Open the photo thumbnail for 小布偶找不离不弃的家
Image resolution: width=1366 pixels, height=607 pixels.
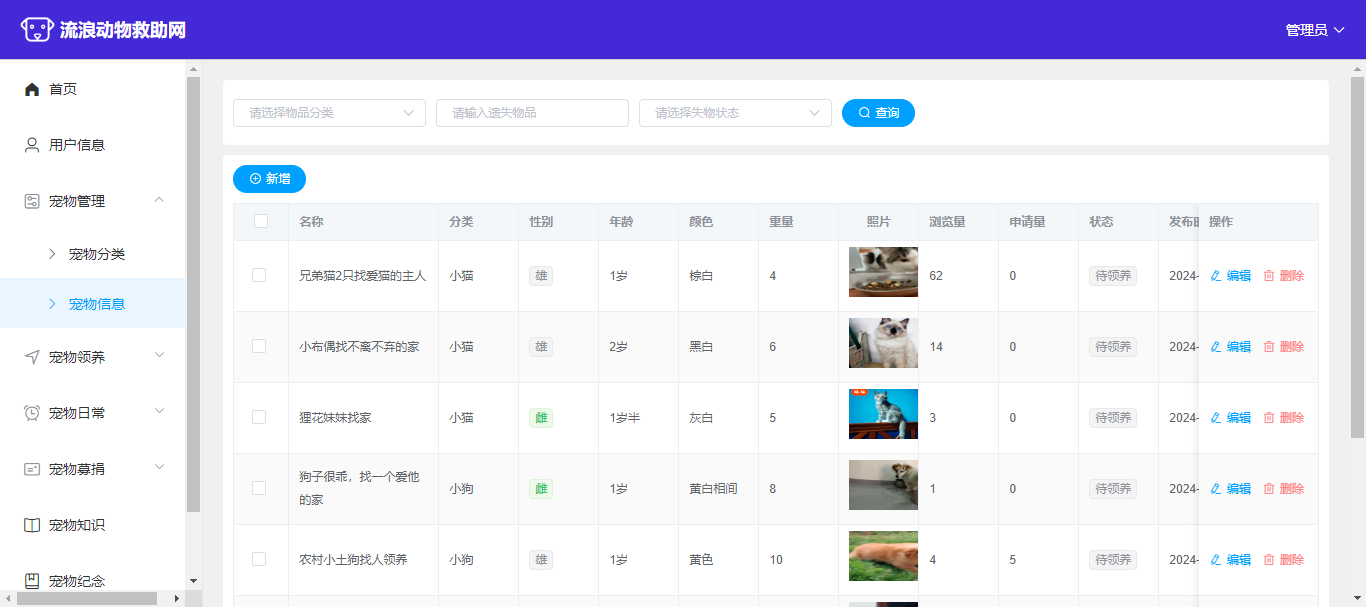click(x=883, y=343)
